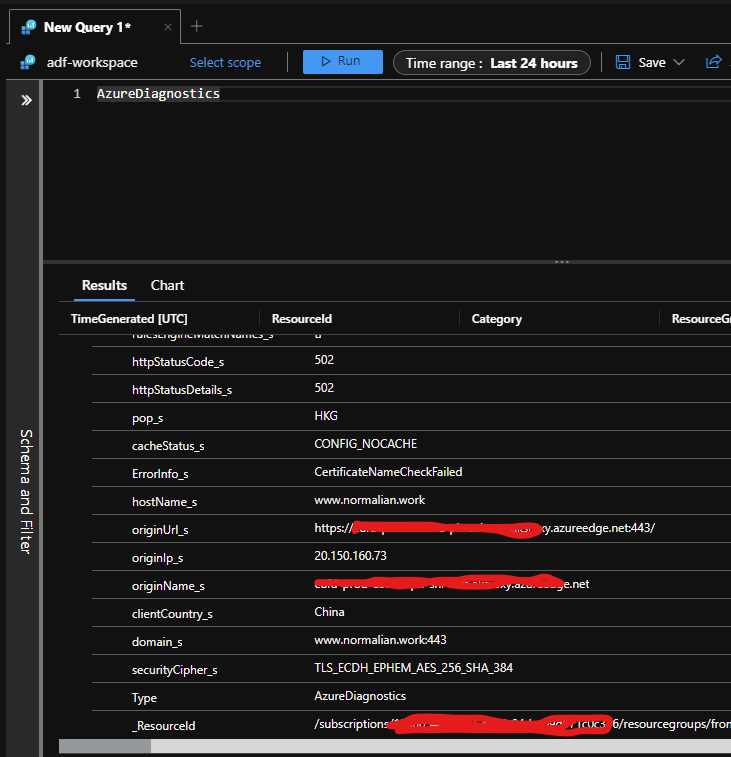Click the Schema and Filter vertical label
Image resolution: width=731 pixels, height=757 pixels.
(26, 491)
